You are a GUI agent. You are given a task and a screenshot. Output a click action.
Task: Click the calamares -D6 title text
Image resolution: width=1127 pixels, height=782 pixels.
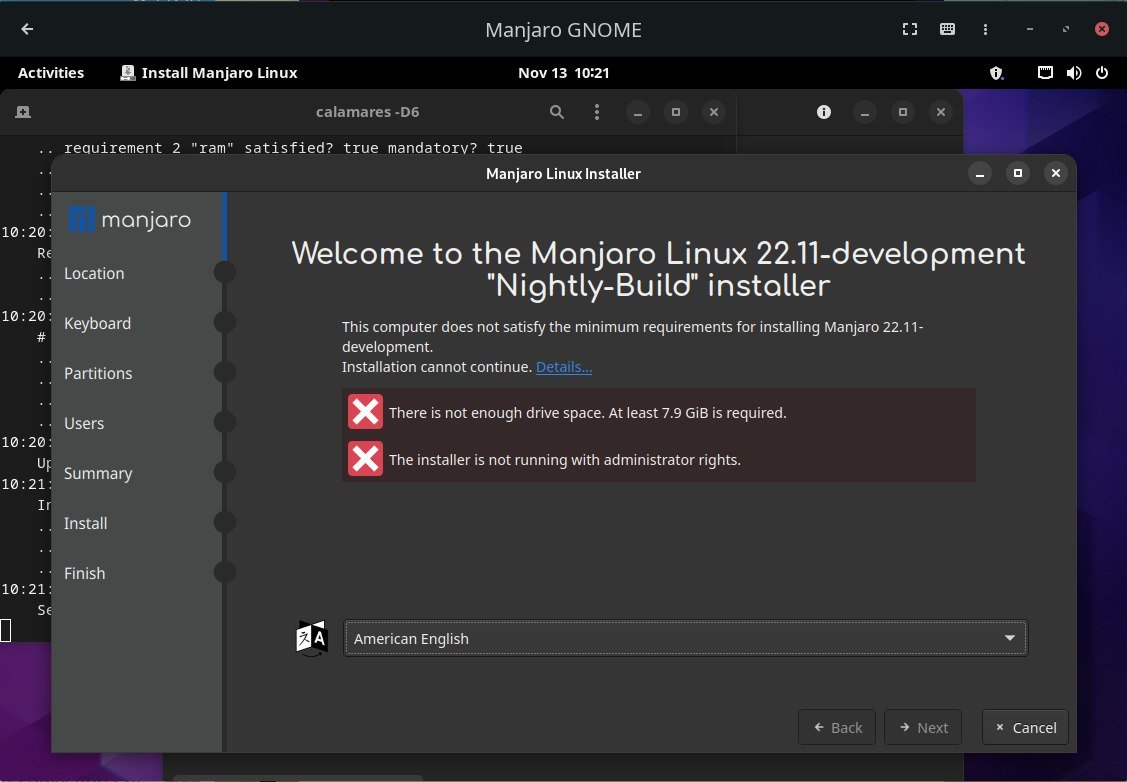367,112
